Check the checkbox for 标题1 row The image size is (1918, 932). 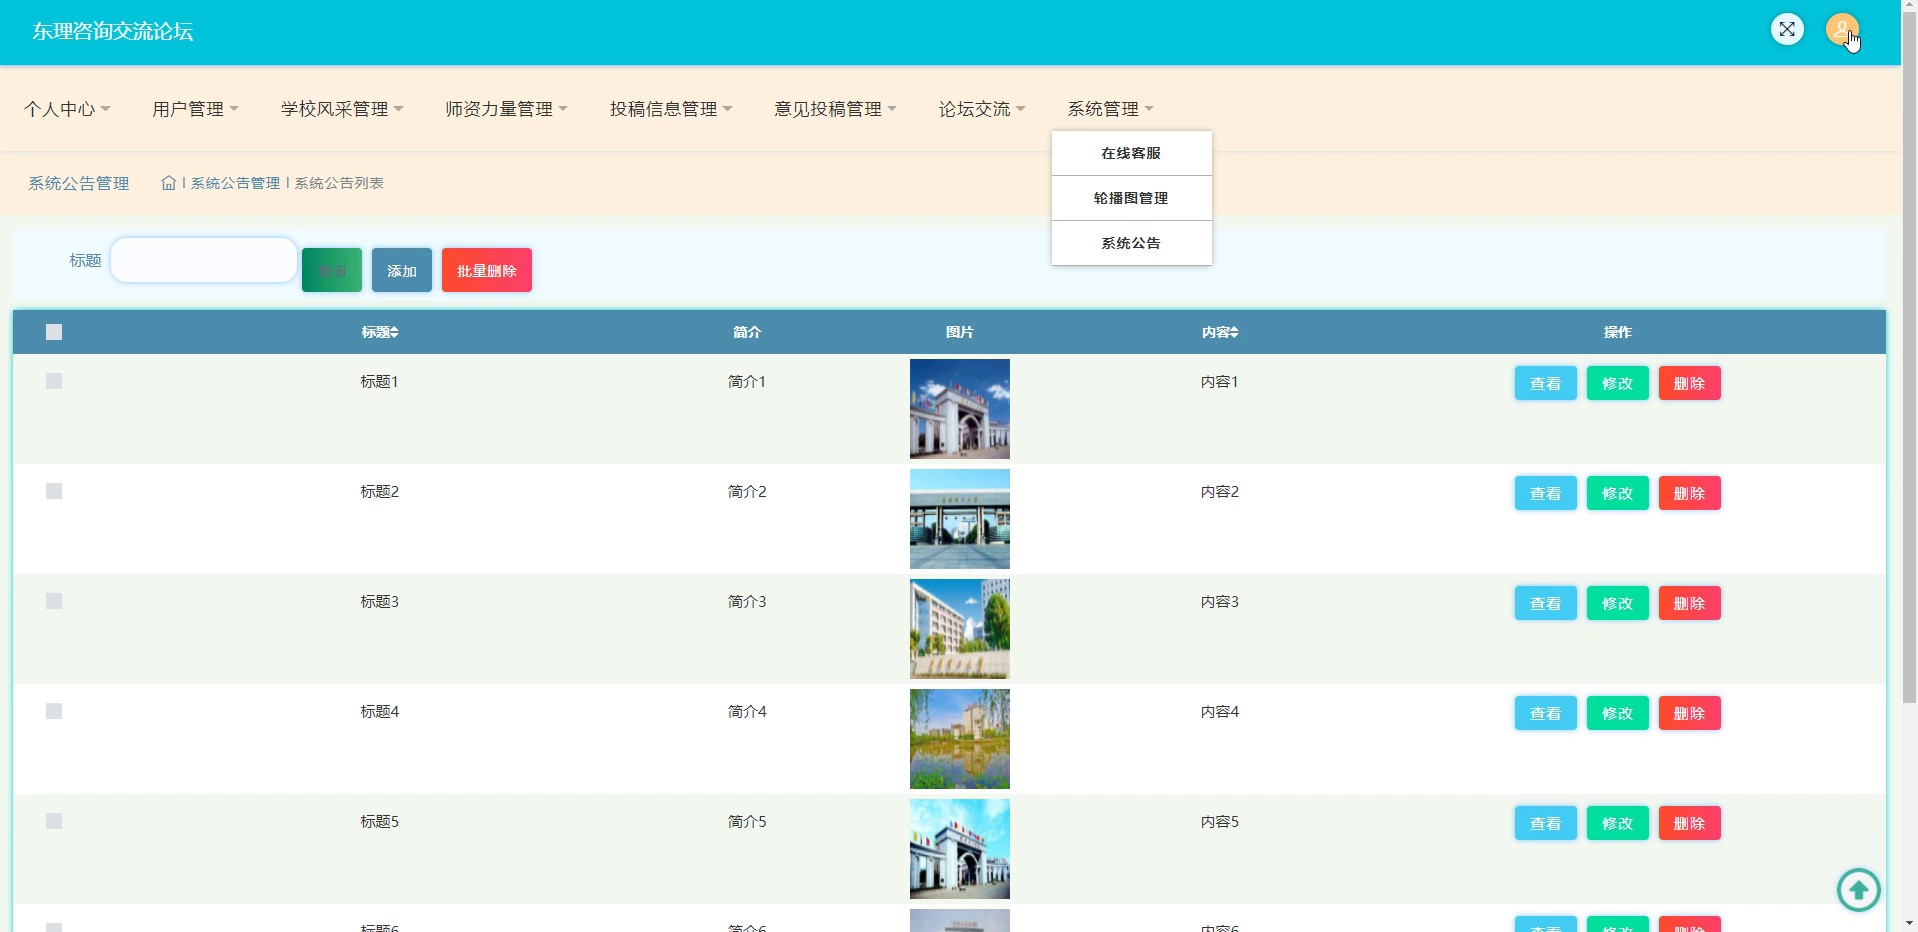(x=54, y=381)
